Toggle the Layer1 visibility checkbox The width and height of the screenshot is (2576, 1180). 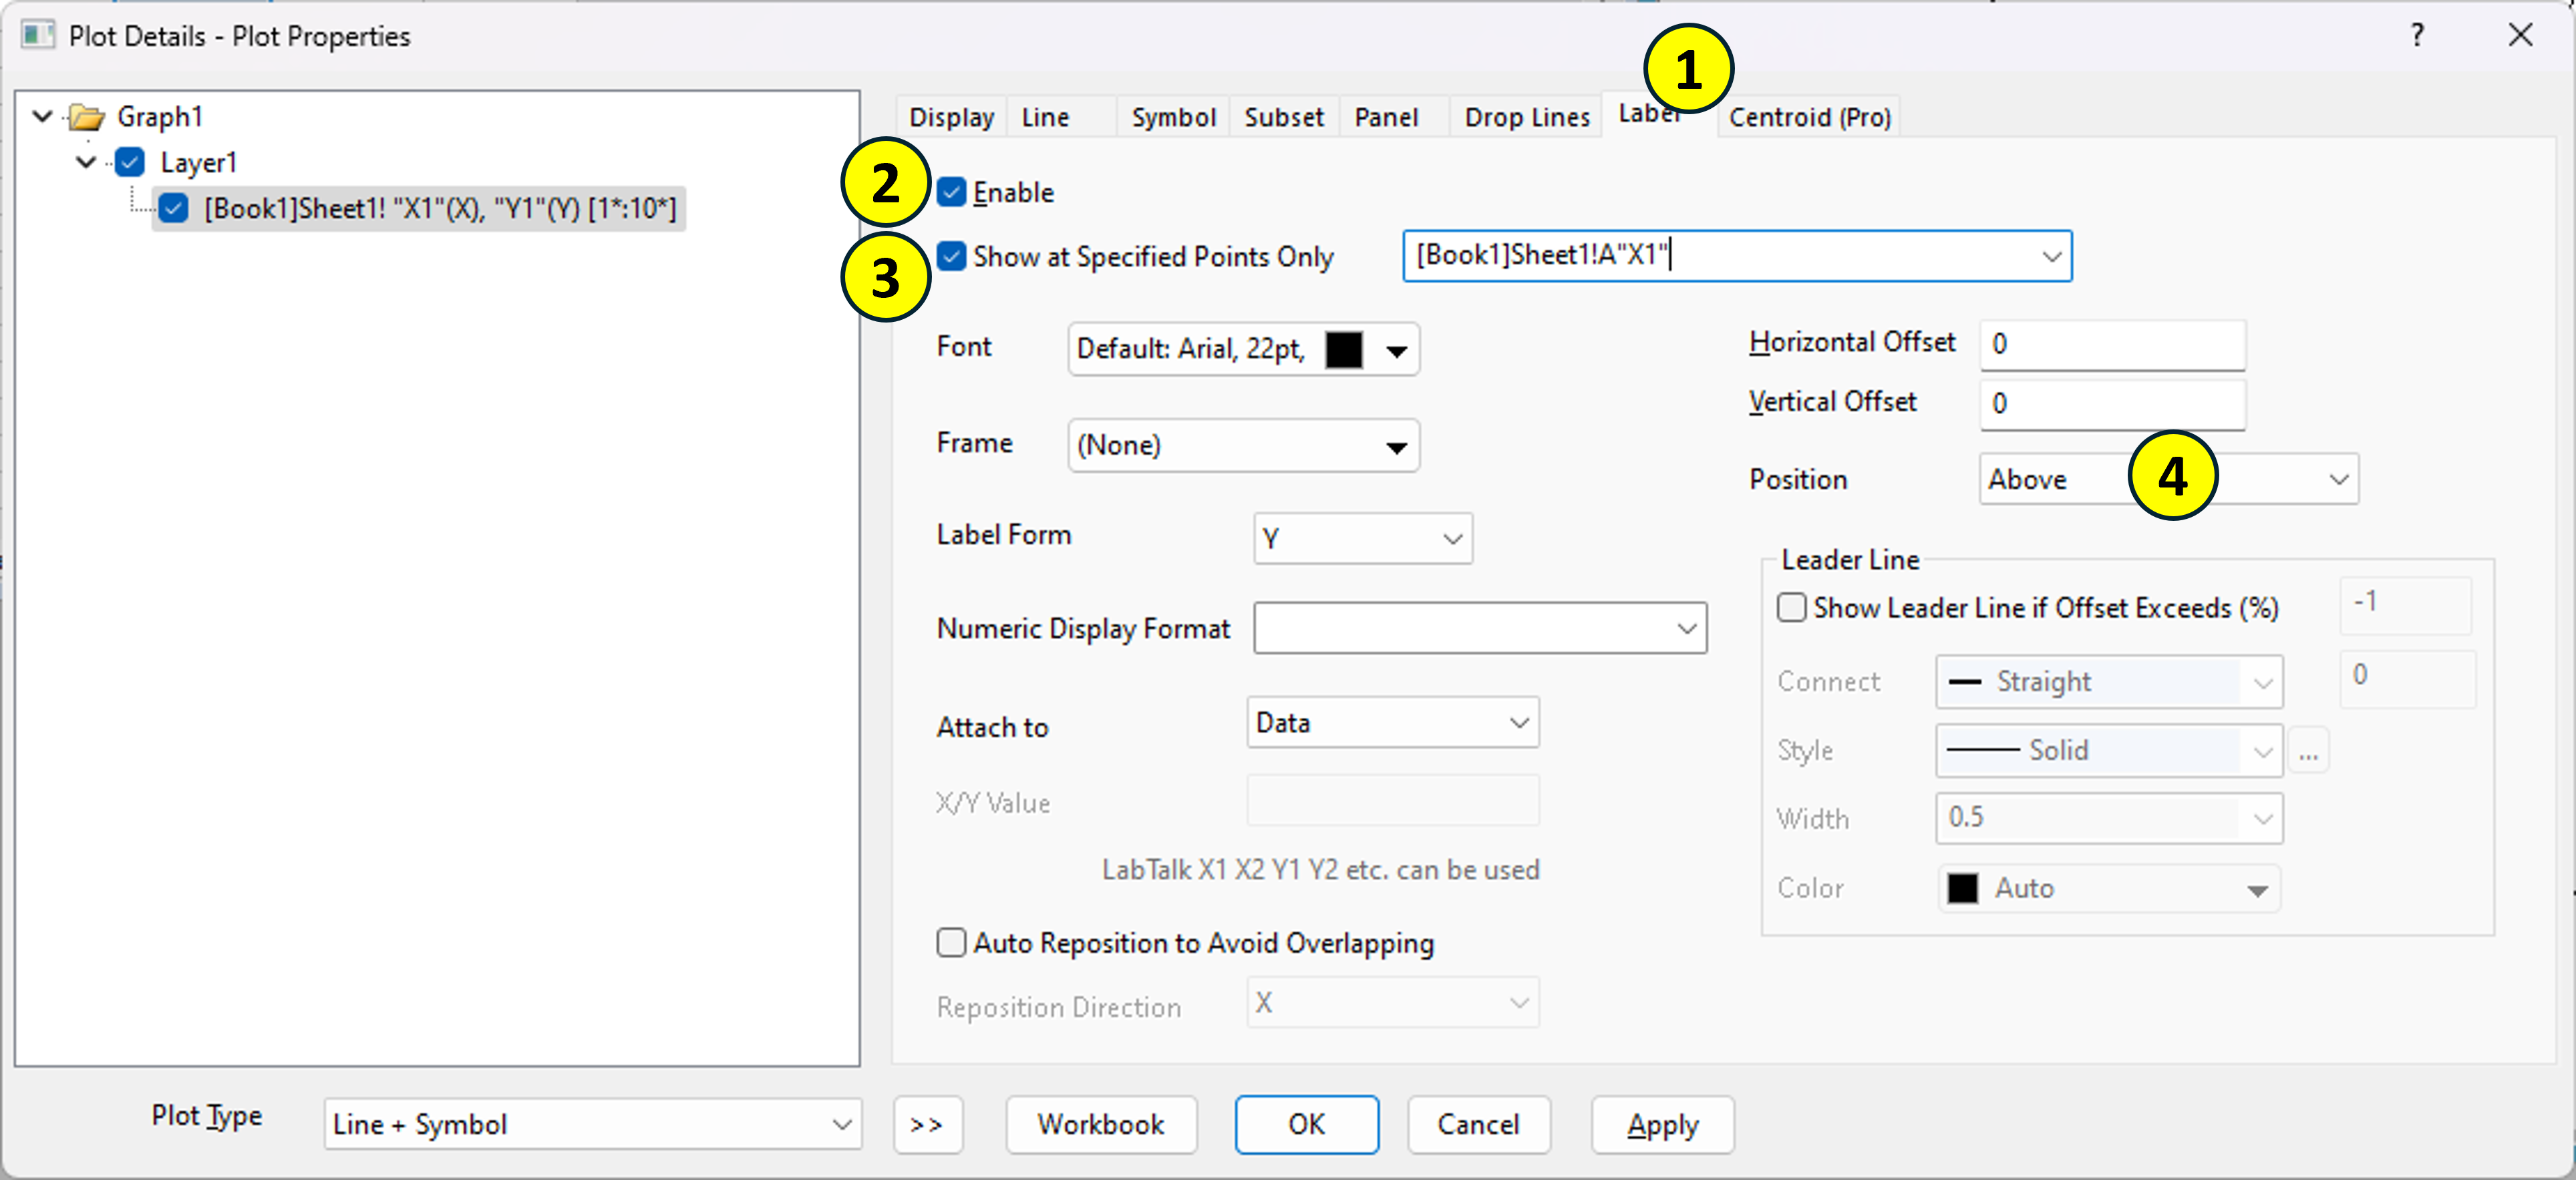[x=130, y=162]
